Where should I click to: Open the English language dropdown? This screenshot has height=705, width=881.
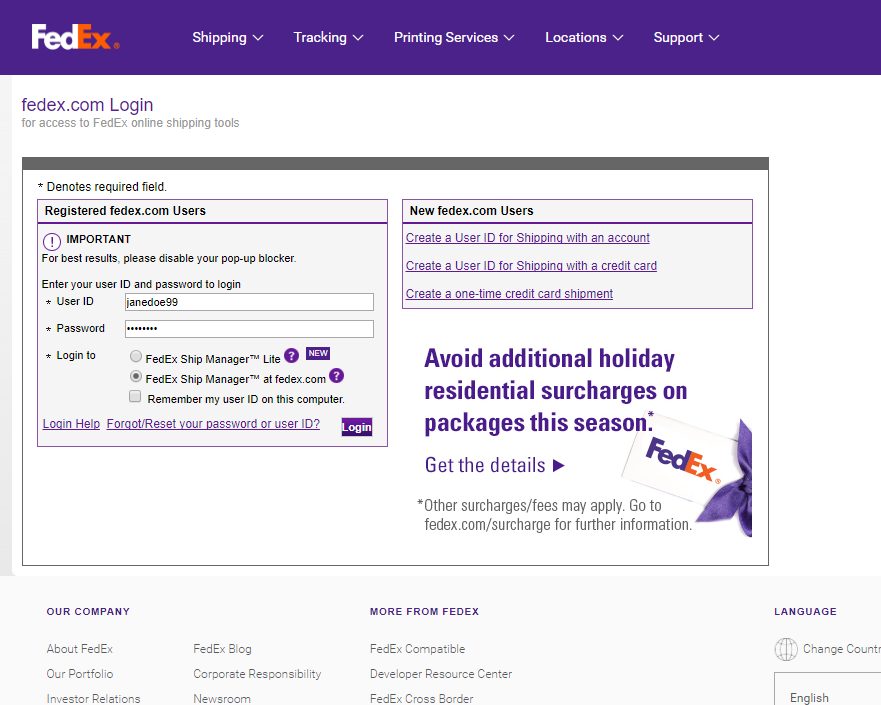coord(828,689)
